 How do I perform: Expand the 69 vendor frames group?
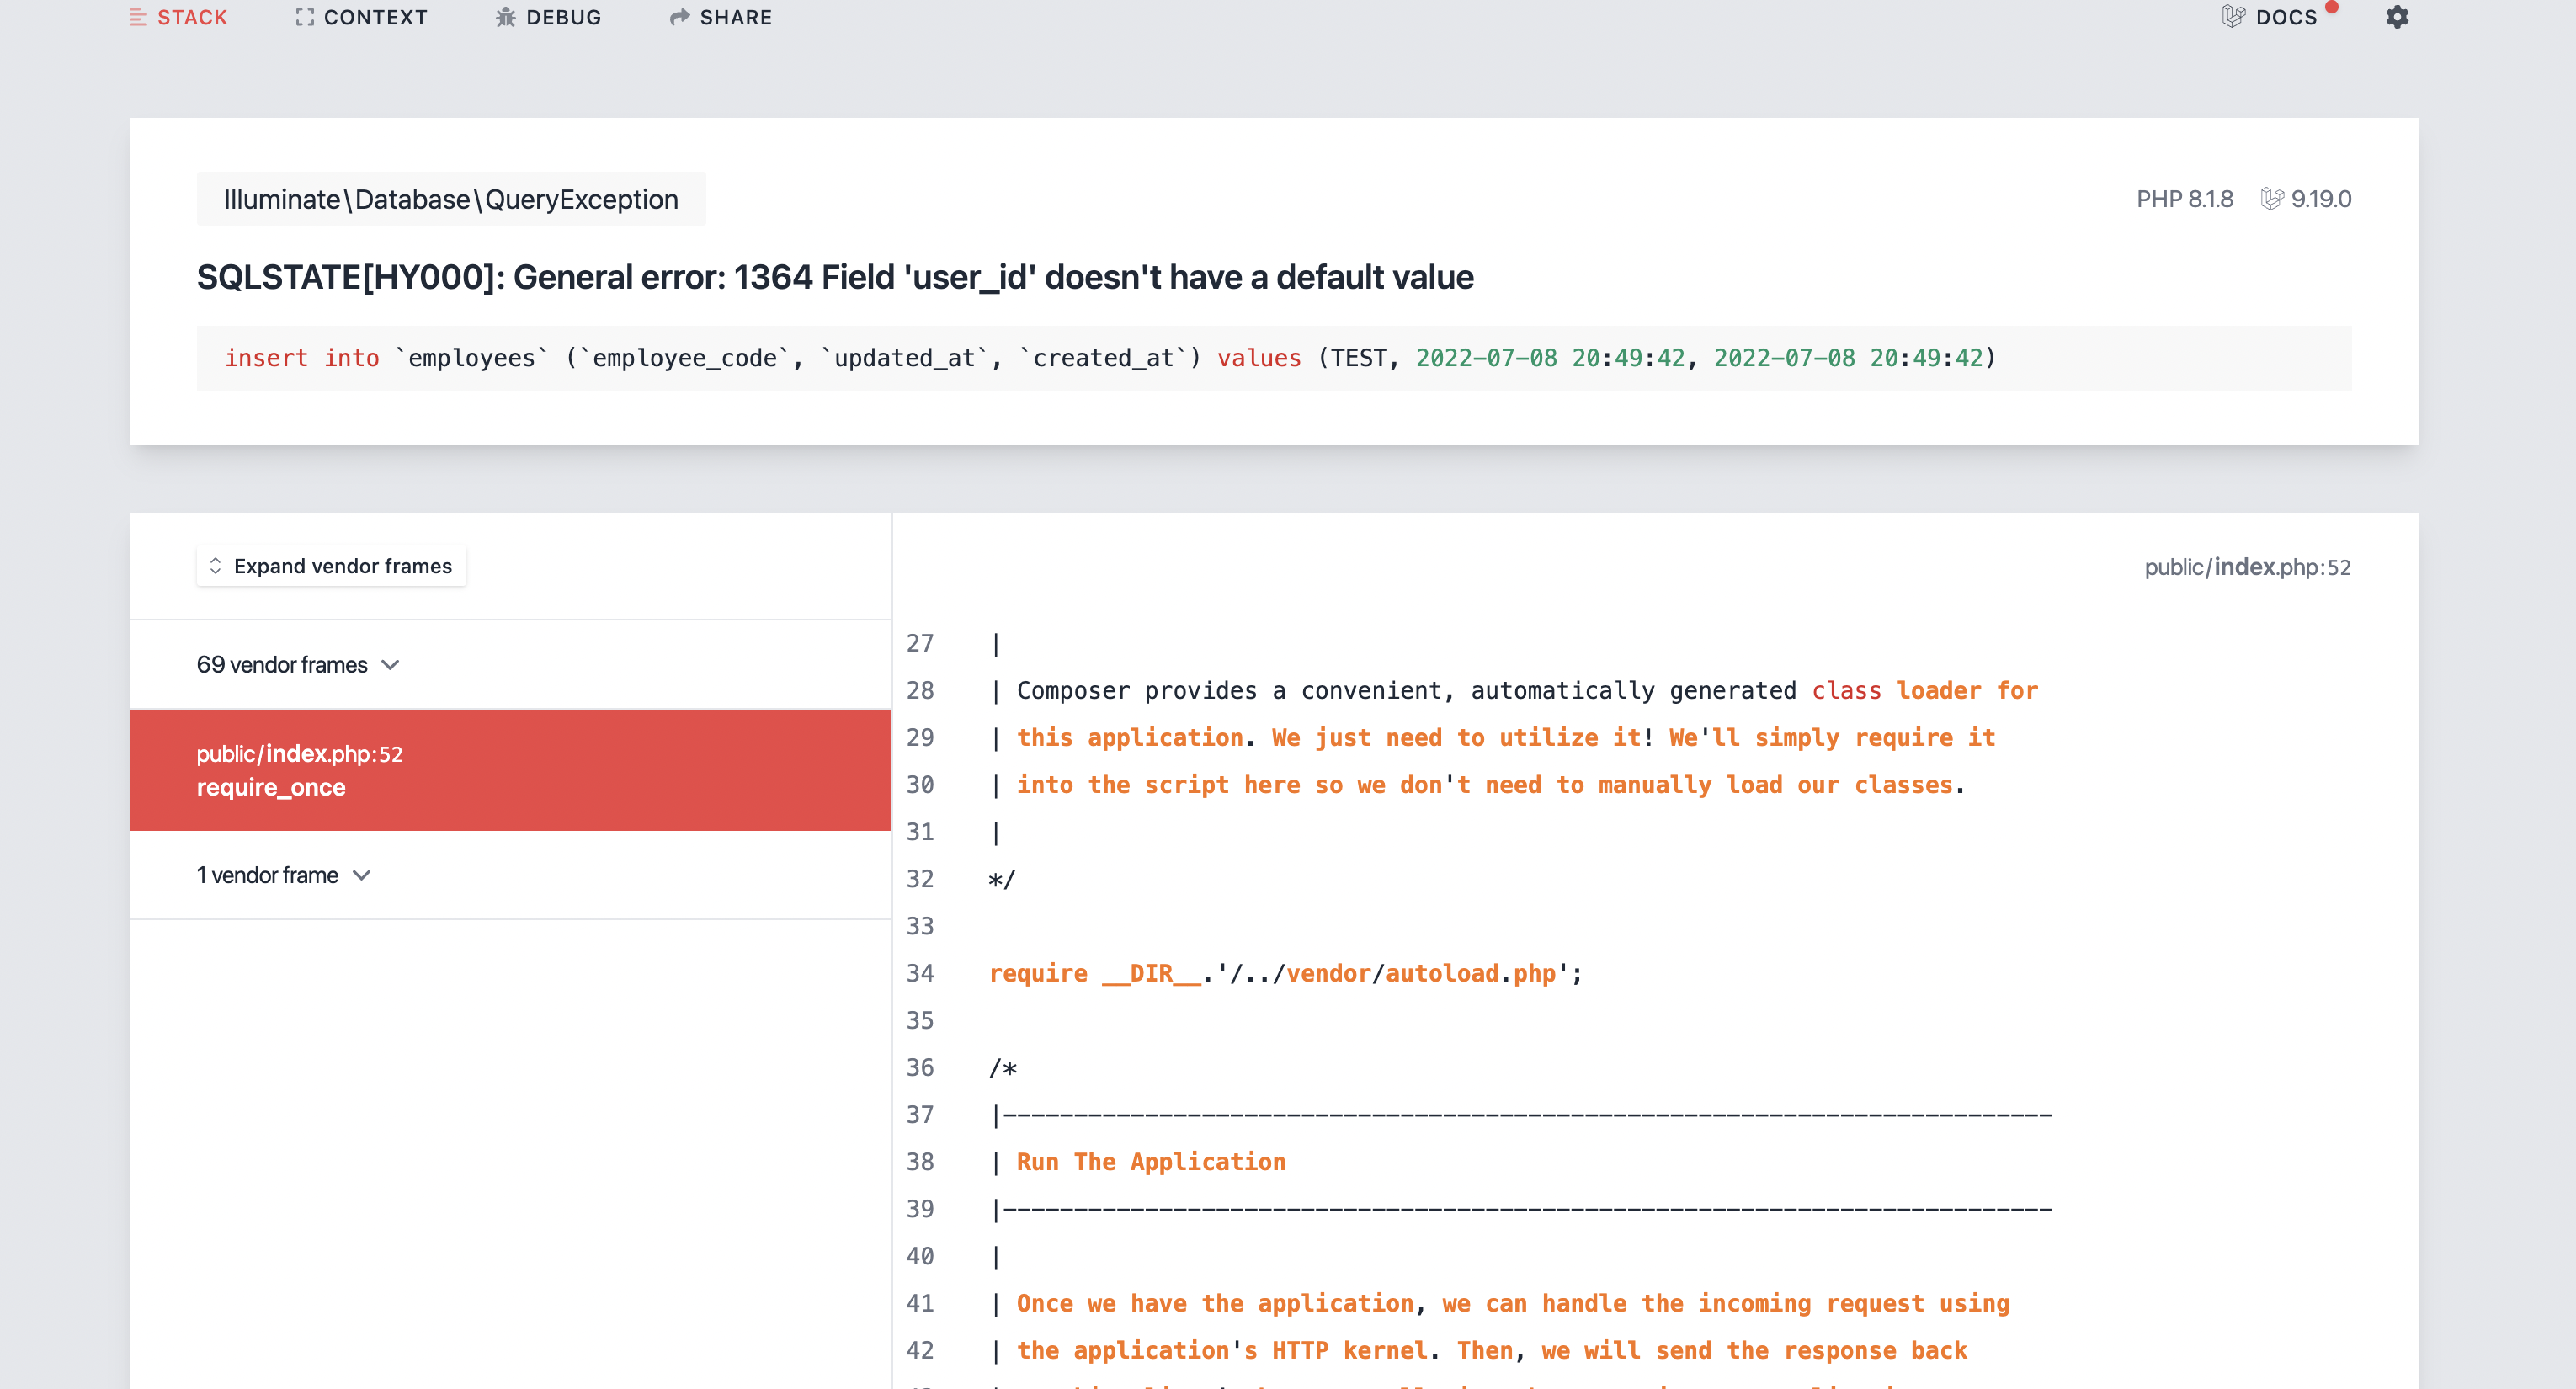pos(283,665)
